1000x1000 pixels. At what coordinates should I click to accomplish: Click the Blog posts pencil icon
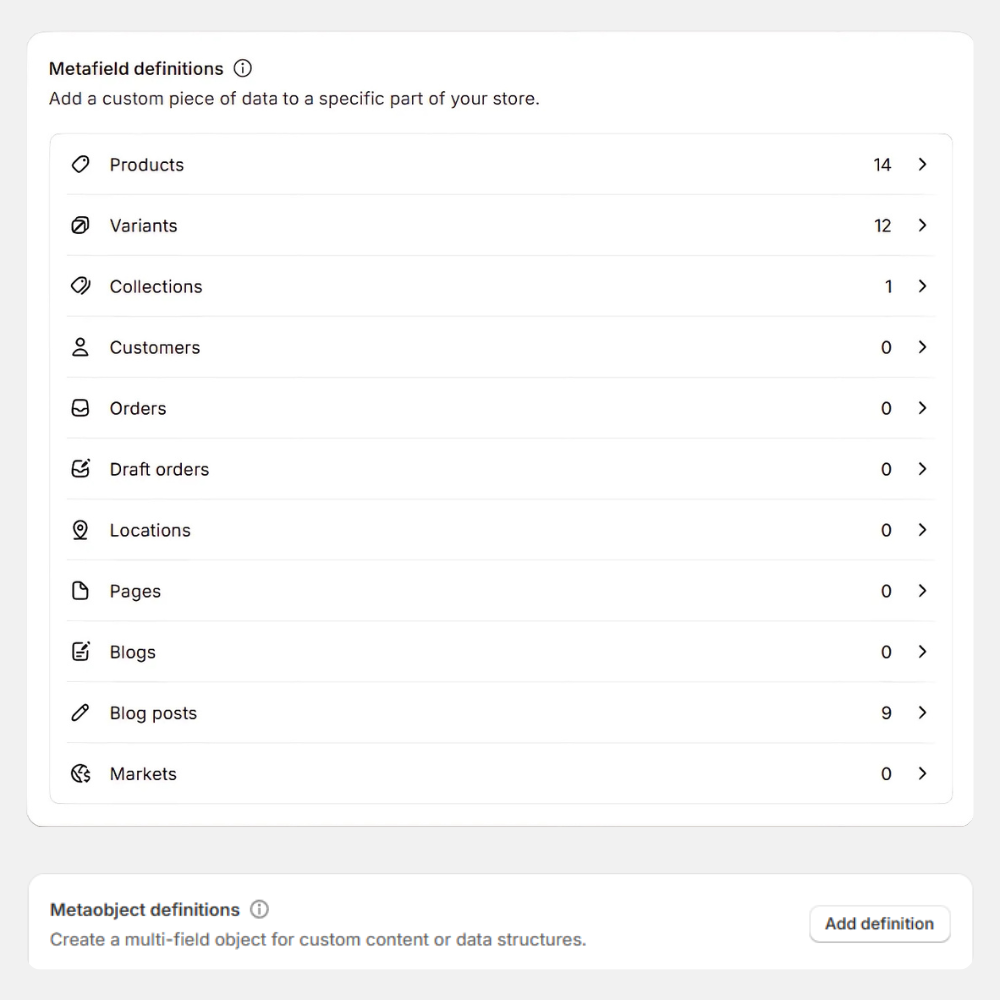(81, 713)
